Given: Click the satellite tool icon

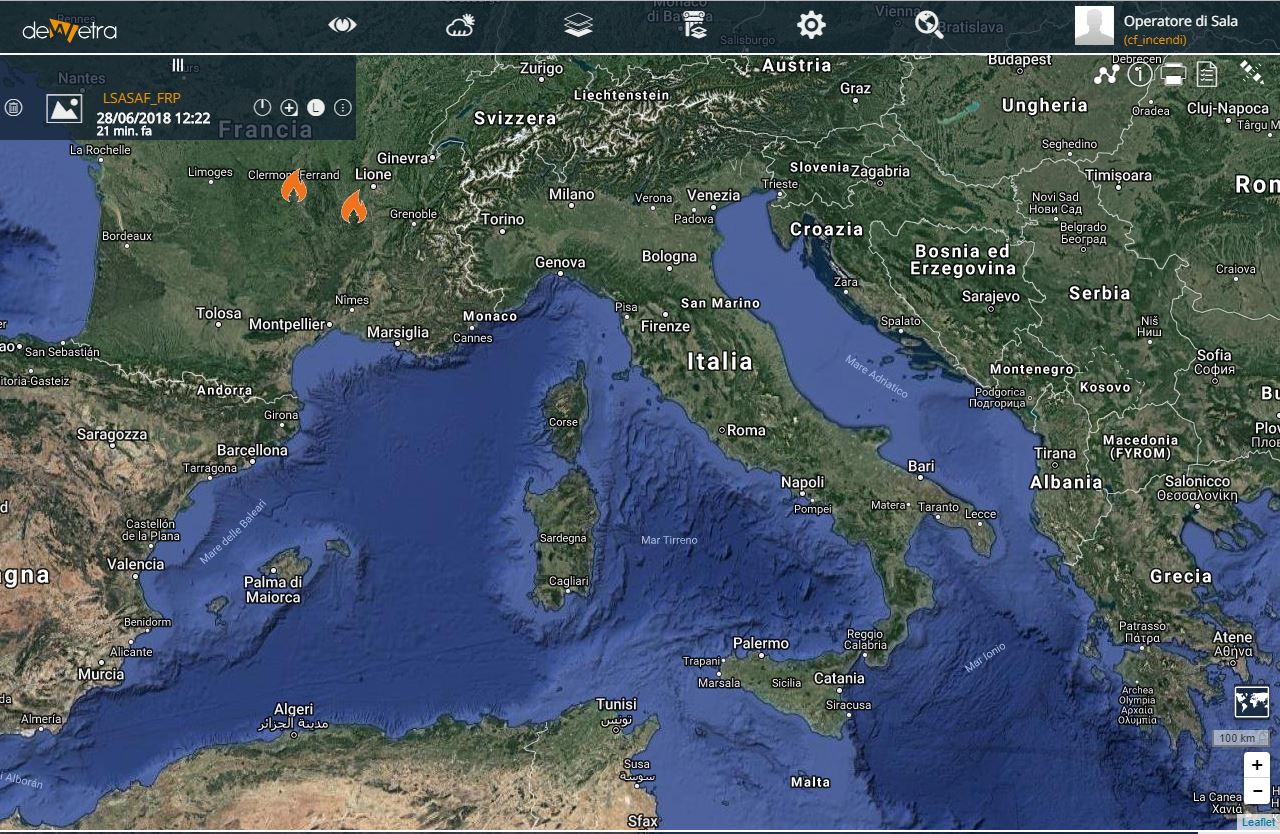Looking at the screenshot, I should (1251, 71).
